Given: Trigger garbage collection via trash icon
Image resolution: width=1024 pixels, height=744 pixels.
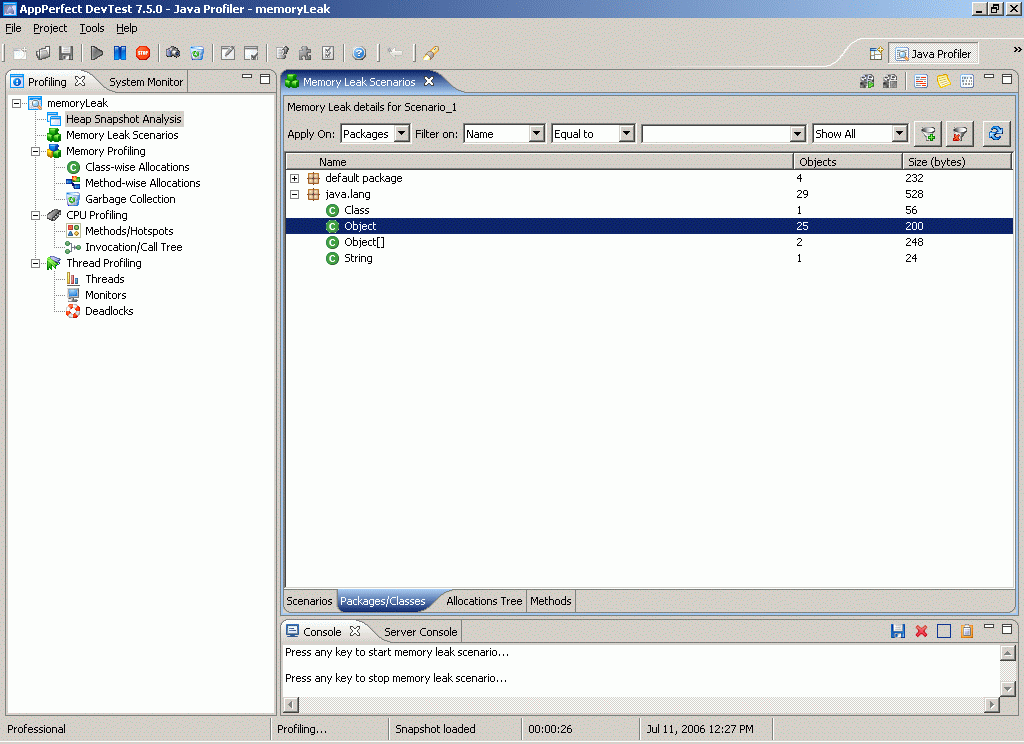Looking at the screenshot, I should click(197, 53).
